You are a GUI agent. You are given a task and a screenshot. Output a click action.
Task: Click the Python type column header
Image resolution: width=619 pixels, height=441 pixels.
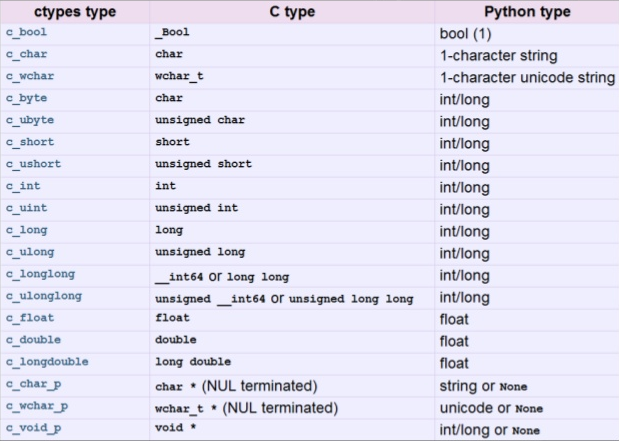[x=527, y=12]
